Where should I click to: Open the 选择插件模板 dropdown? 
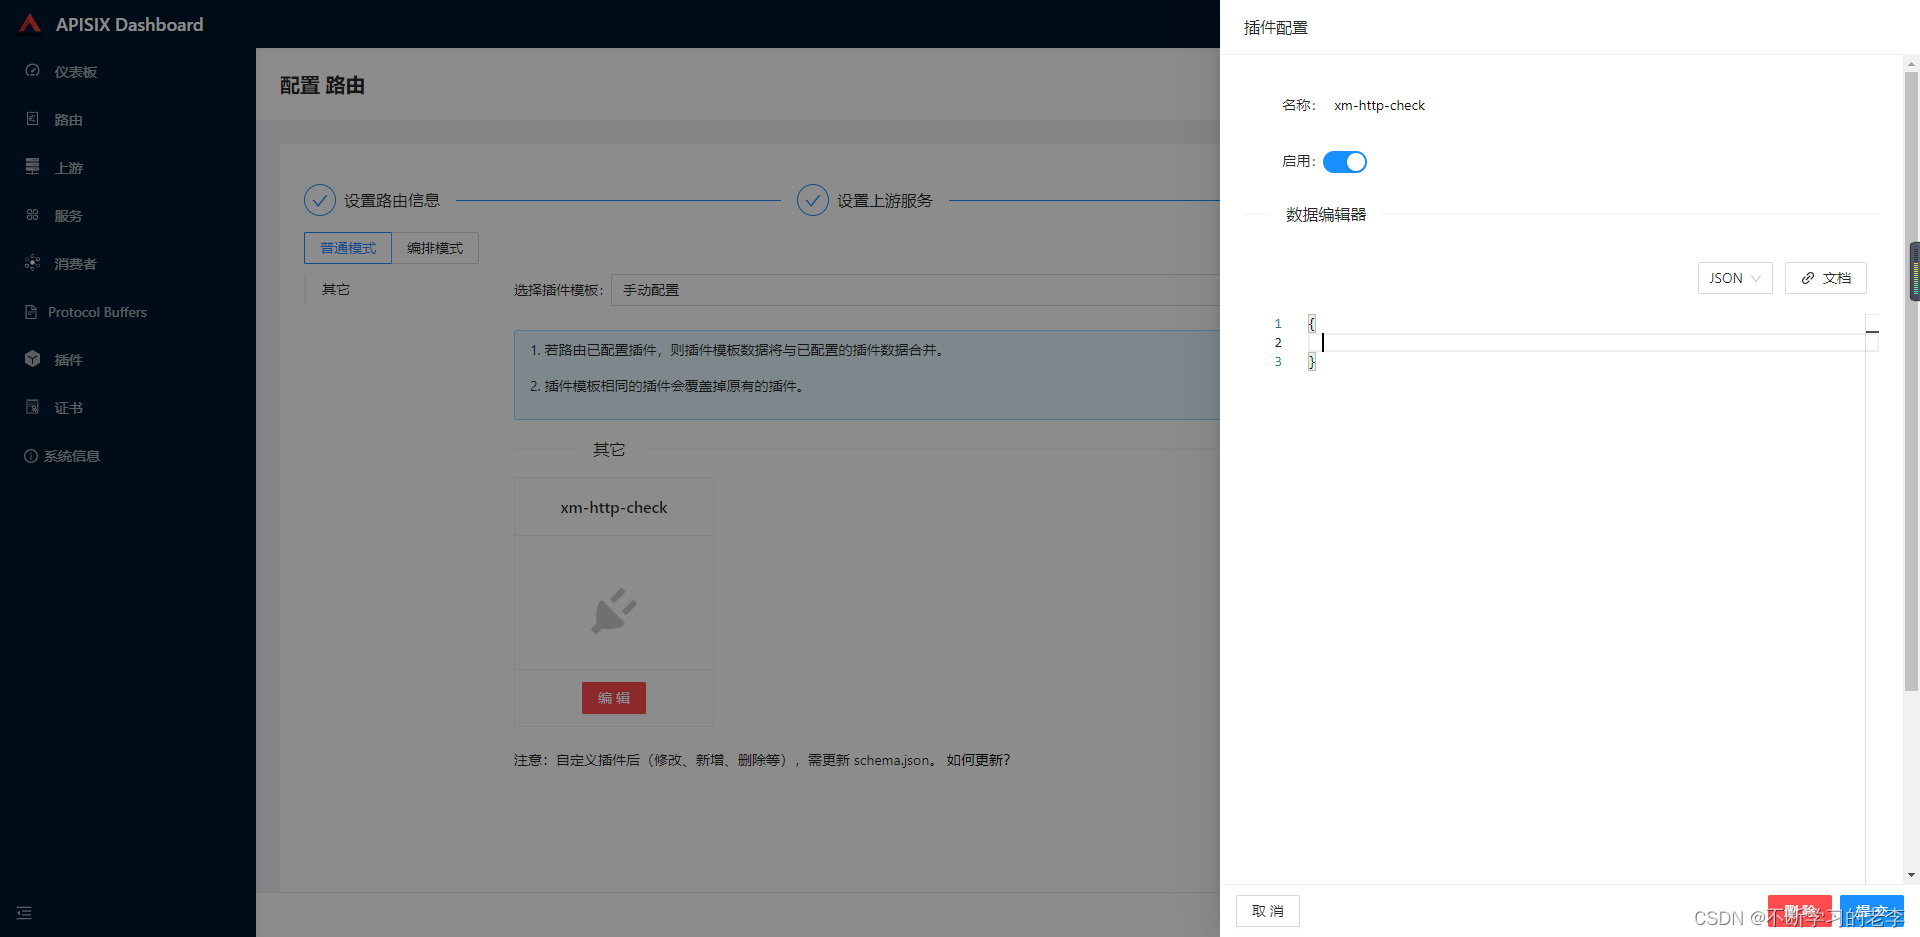[x=915, y=290]
